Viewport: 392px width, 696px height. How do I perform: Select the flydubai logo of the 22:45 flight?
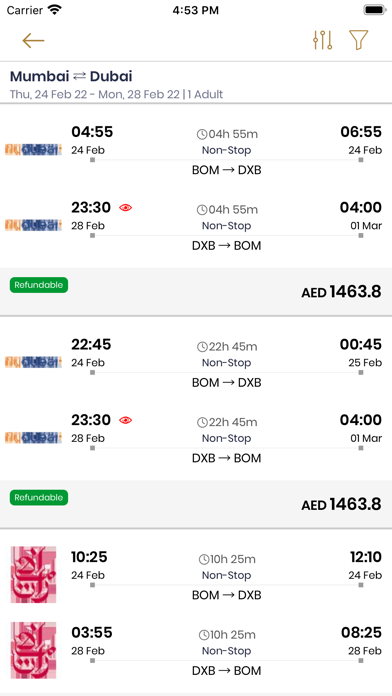click(x=33, y=362)
